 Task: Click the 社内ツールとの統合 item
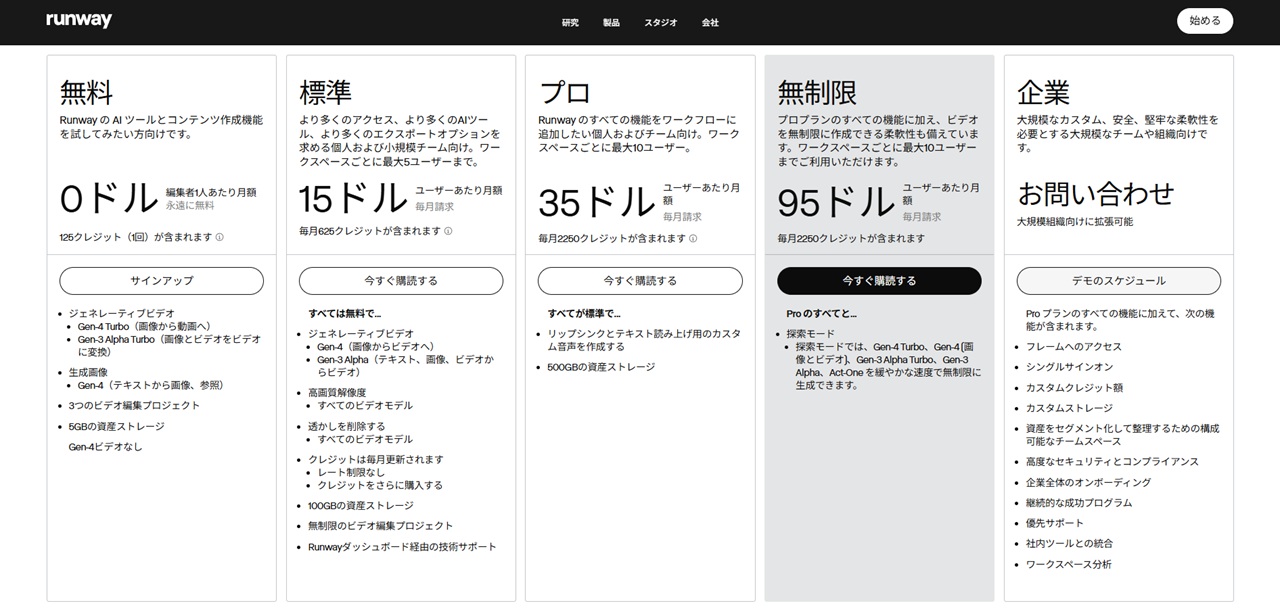[1069, 544]
